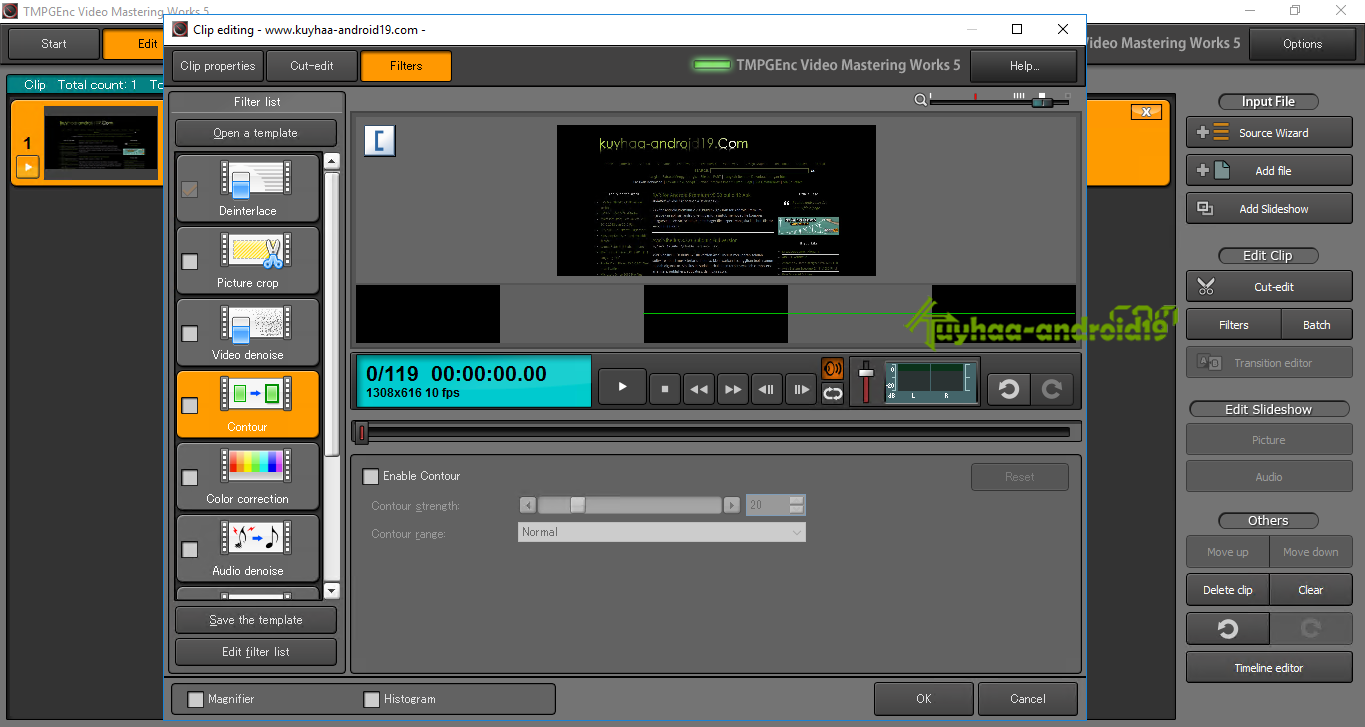Toggle the audio preview speaker icon

tap(832, 369)
